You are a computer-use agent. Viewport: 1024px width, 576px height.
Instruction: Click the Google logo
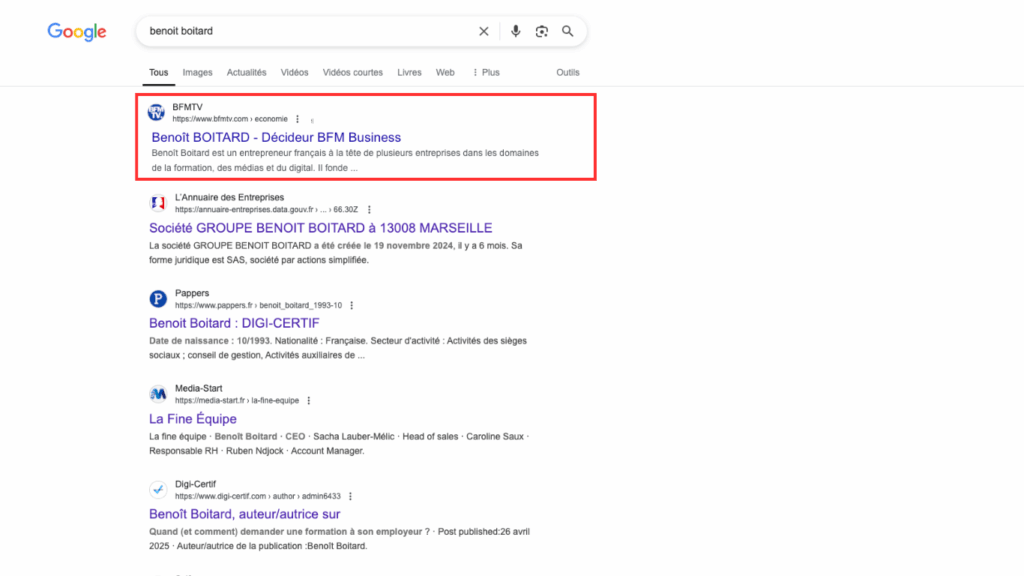coord(76,32)
